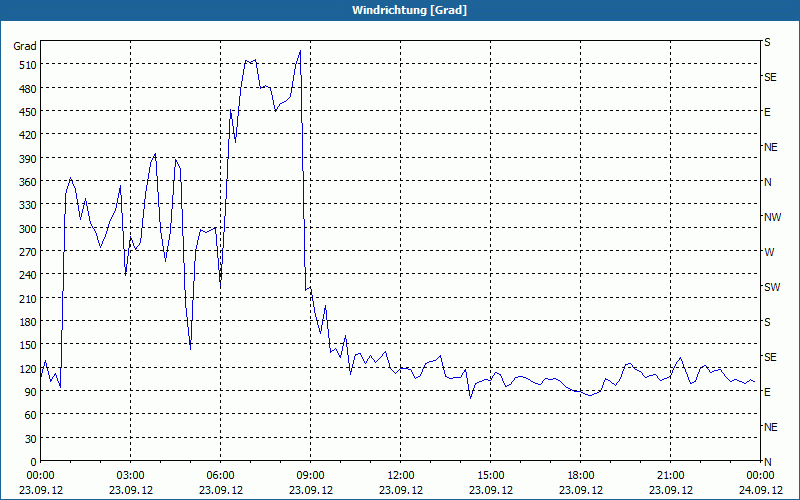Click the 23.09.12 date under 03:00
This screenshot has height=500, width=800.
[x=130, y=490]
